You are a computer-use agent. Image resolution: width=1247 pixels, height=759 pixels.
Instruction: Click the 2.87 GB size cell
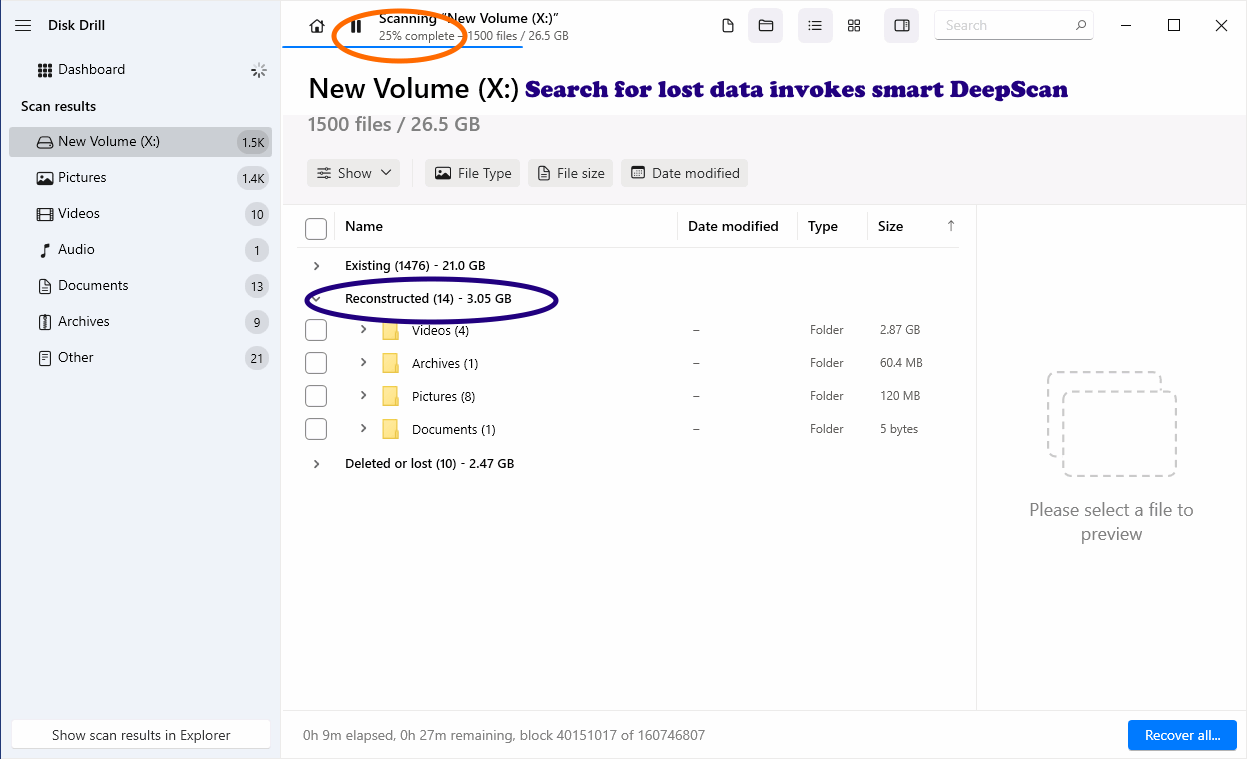click(x=900, y=330)
